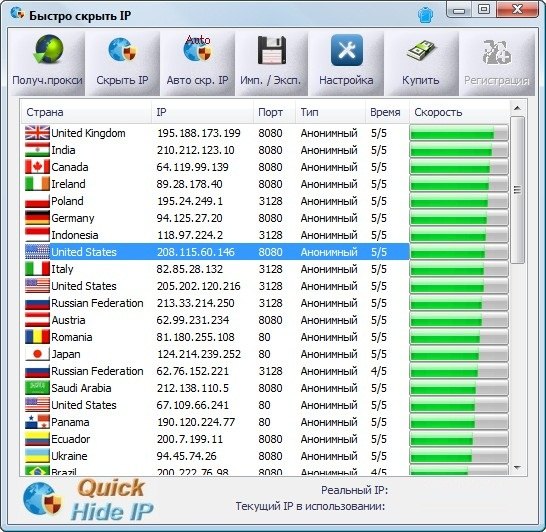Screen dimensions: 546x532
Task: Click the Ecuador flag icon
Action: [x=37, y=439]
